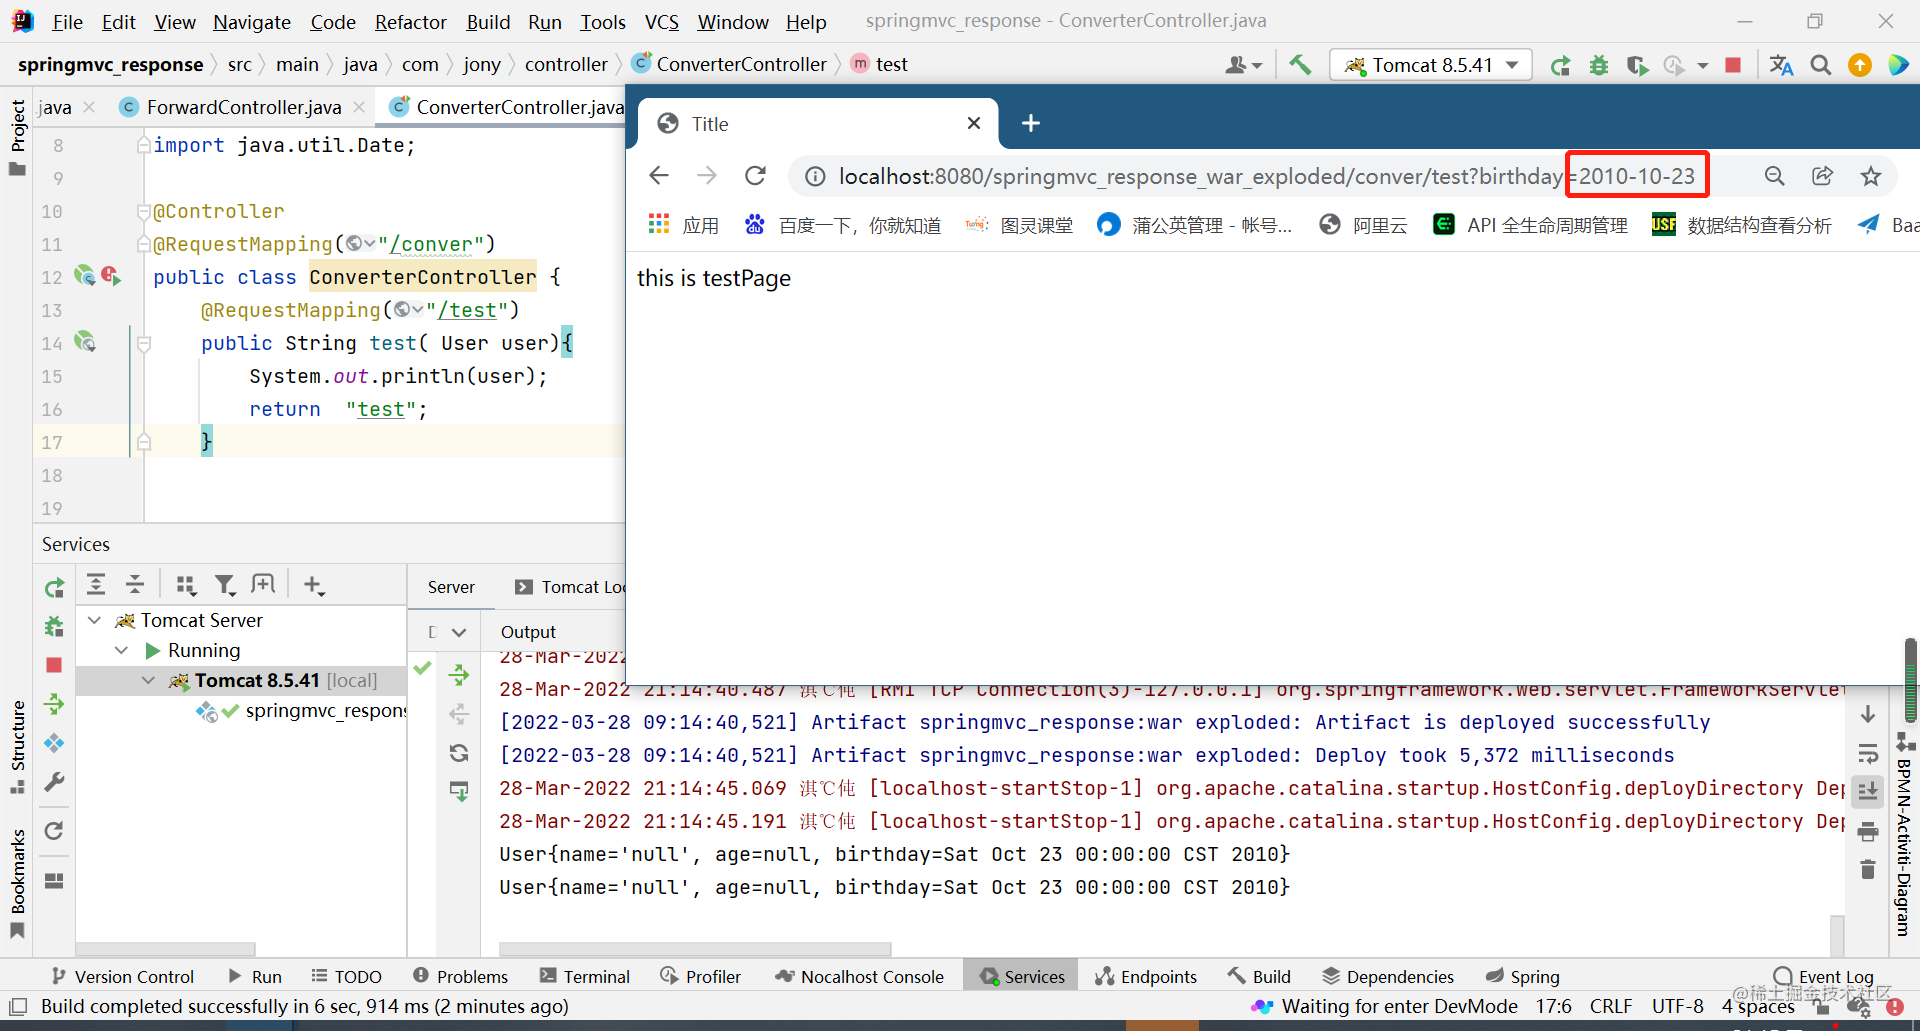
Task: Stop the running server in top toolbar
Action: pos(1733,65)
